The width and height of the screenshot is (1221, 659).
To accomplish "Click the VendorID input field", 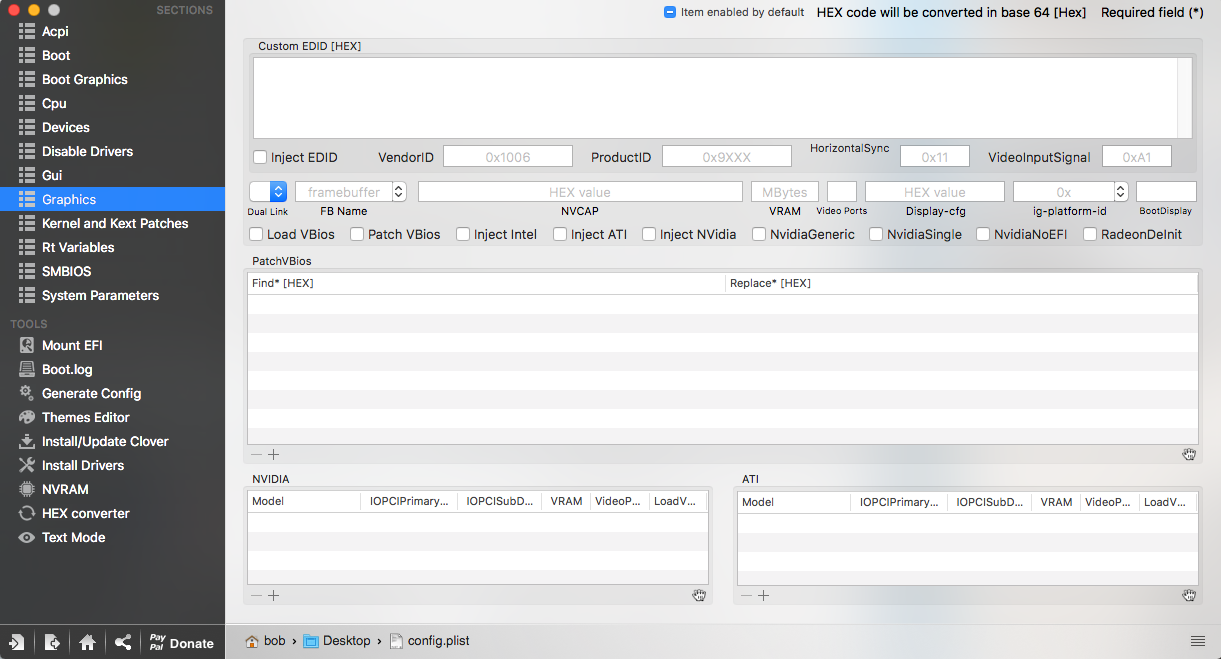I will pos(508,157).
